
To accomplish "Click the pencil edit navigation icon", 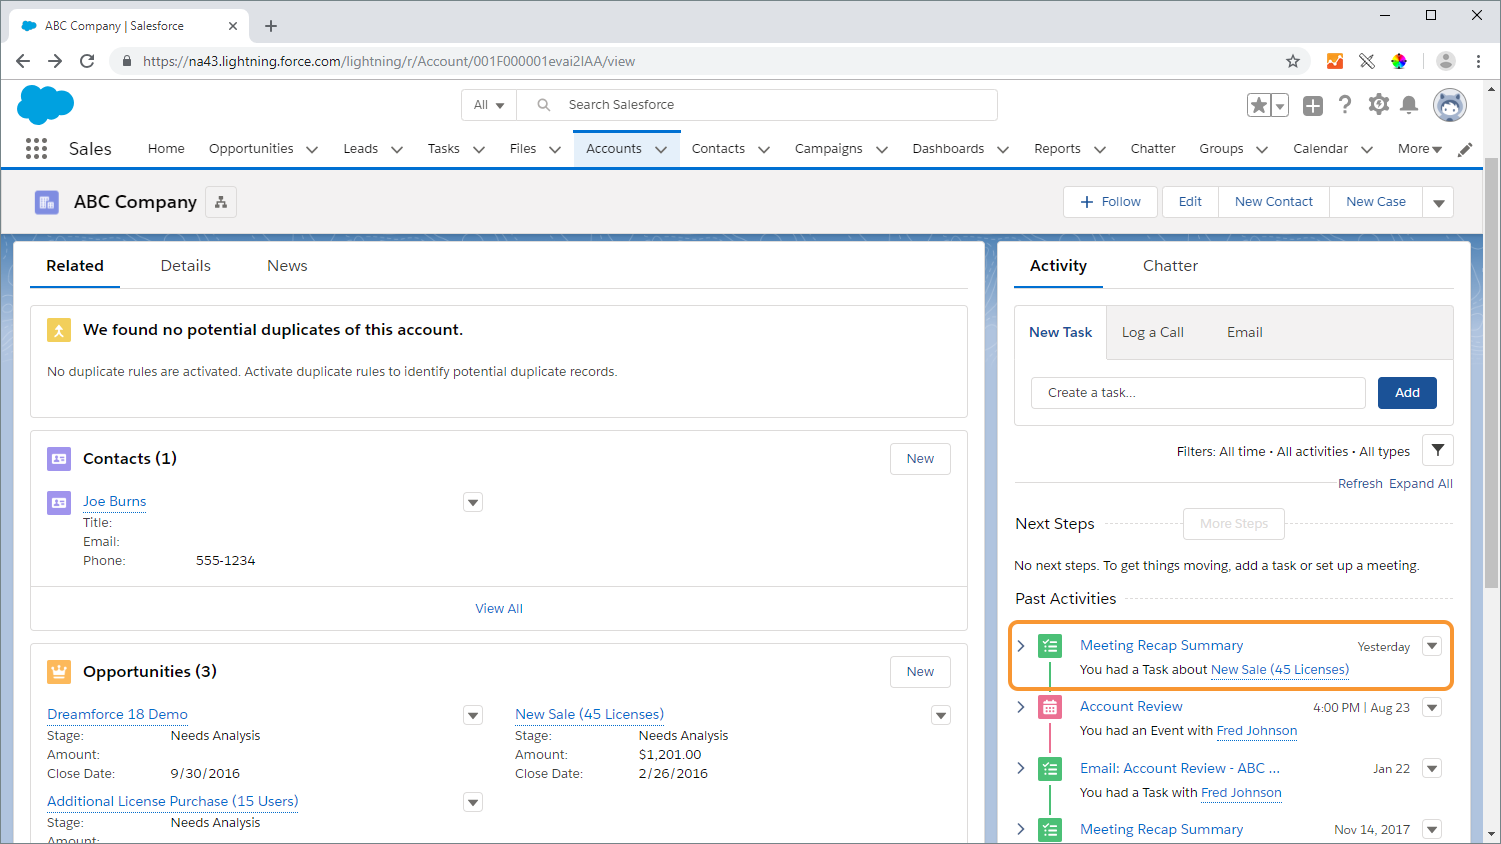I will [1465, 149].
